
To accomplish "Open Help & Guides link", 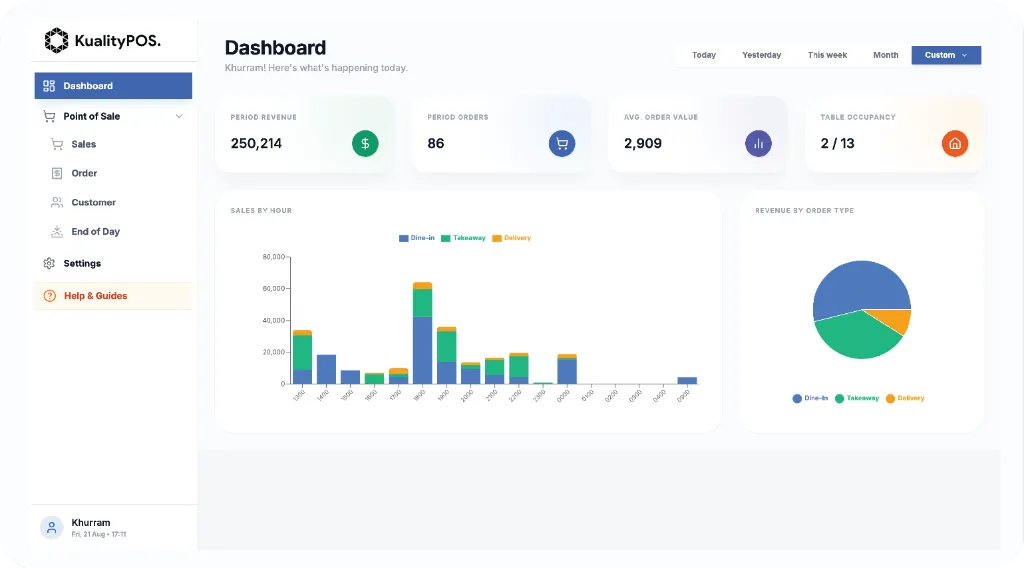I will coord(113,296).
